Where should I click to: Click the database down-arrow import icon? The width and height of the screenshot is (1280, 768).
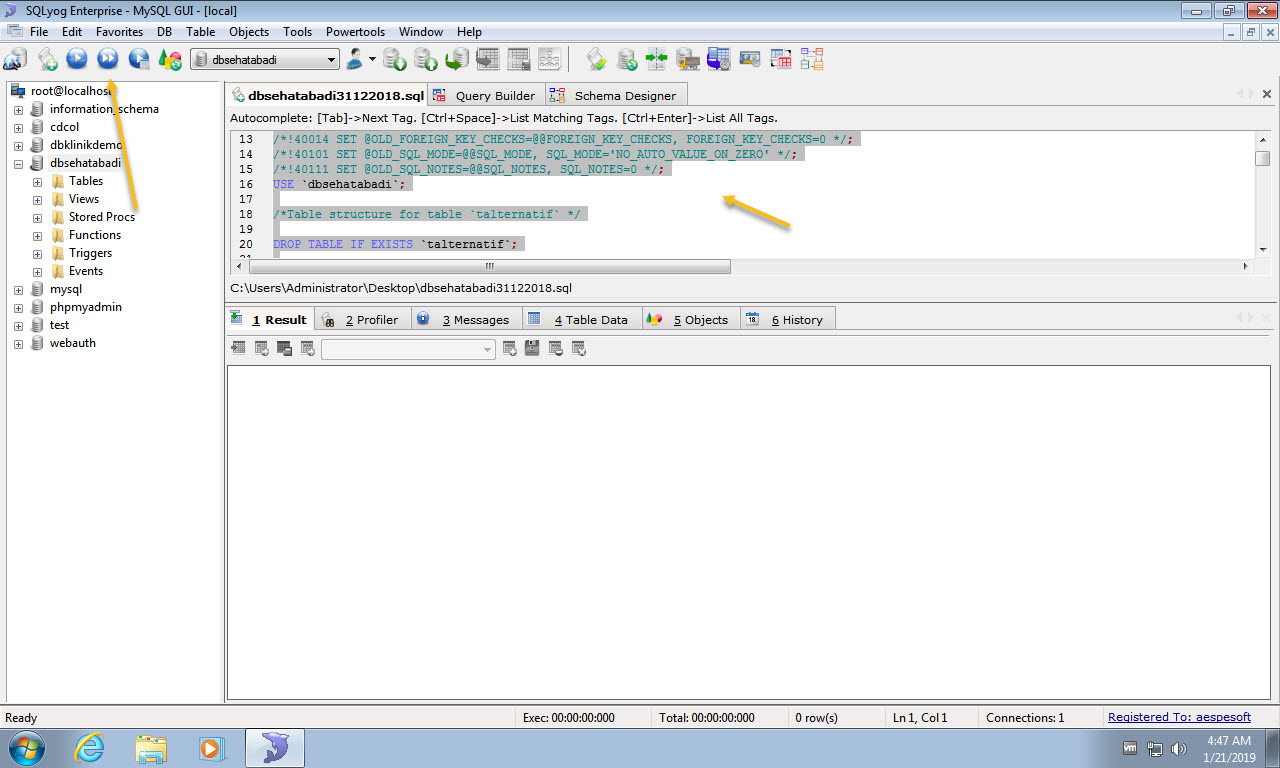click(x=395, y=59)
